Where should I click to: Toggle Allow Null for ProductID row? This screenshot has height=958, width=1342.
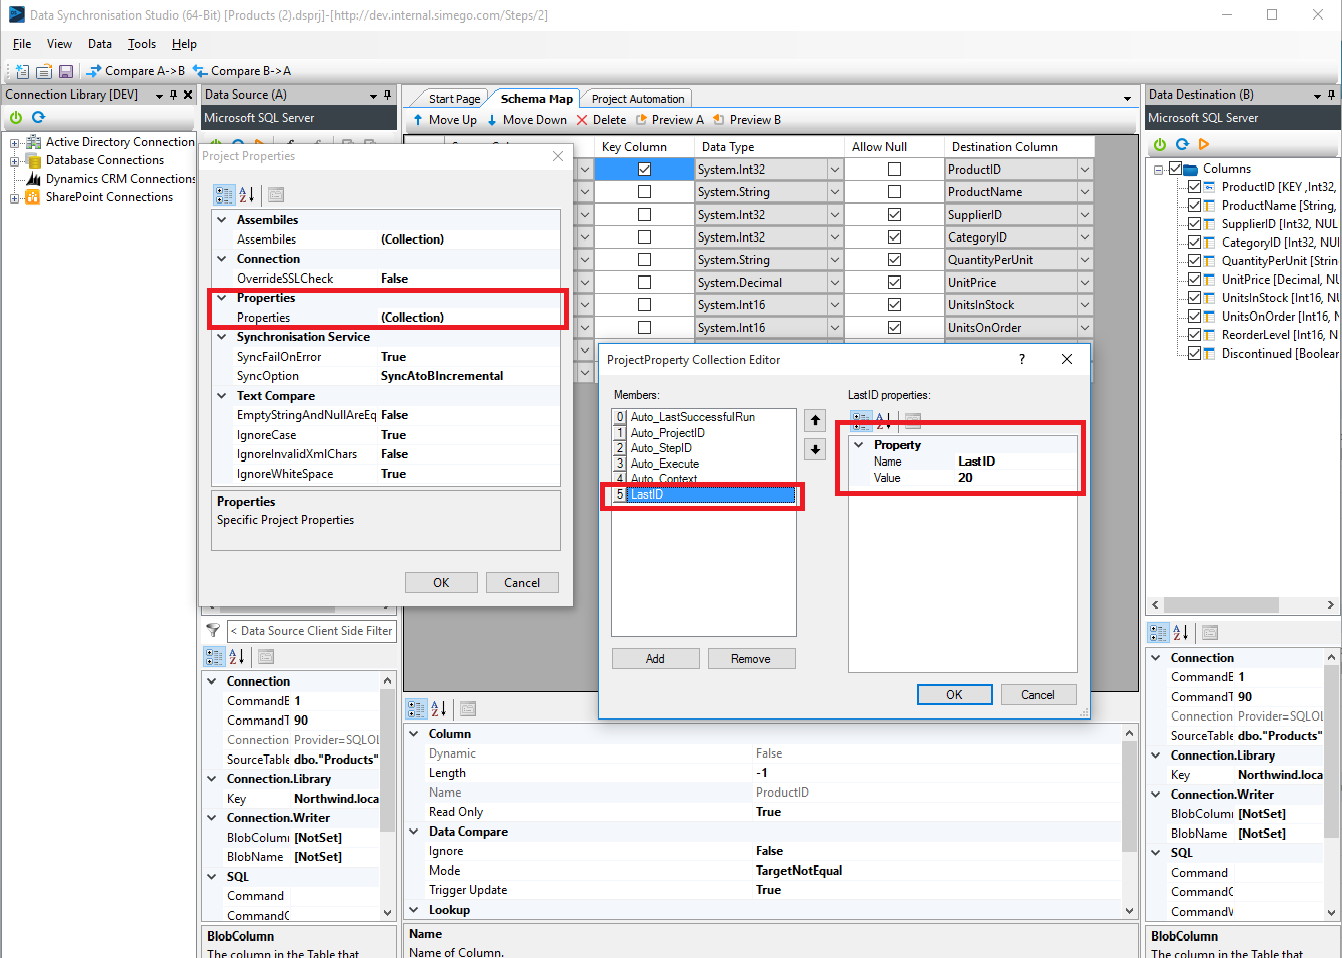pyautogui.click(x=894, y=169)
